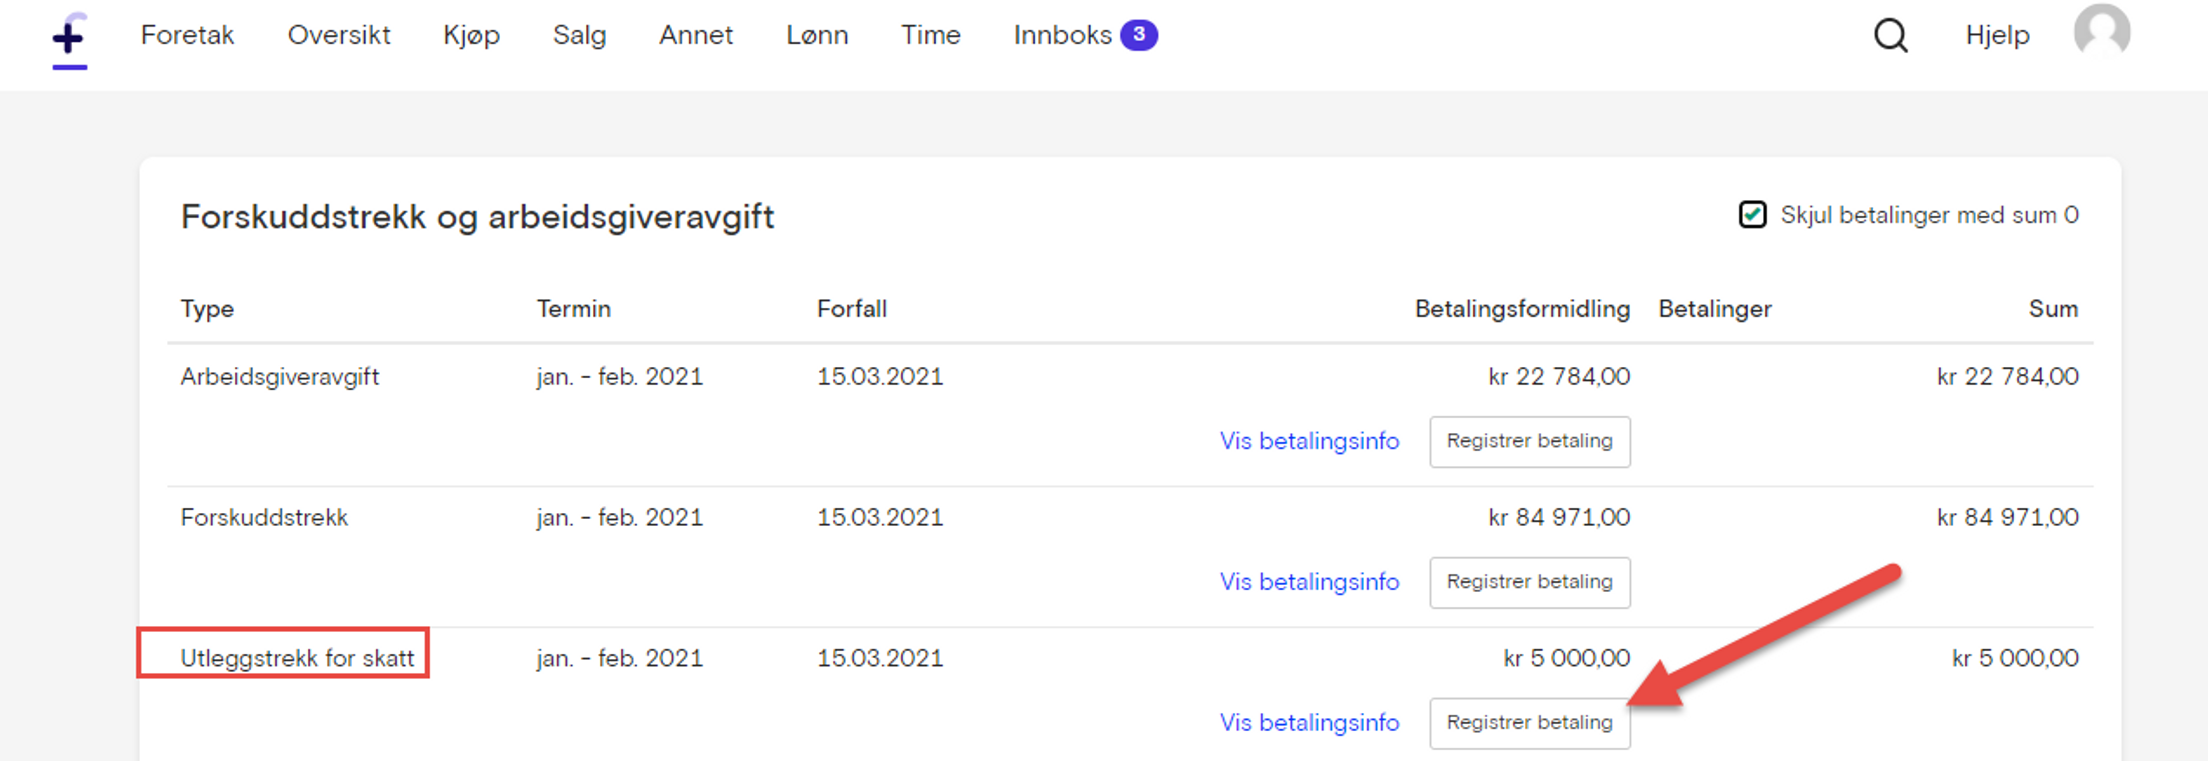Open the Salg menu
Screen dimensions: 2208x761
pos(579,35)
